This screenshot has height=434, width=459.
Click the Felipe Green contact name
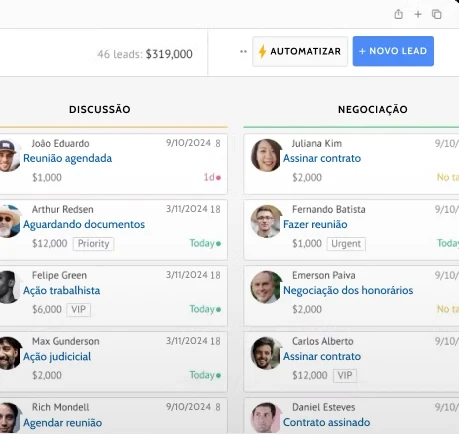pos(59,275)
